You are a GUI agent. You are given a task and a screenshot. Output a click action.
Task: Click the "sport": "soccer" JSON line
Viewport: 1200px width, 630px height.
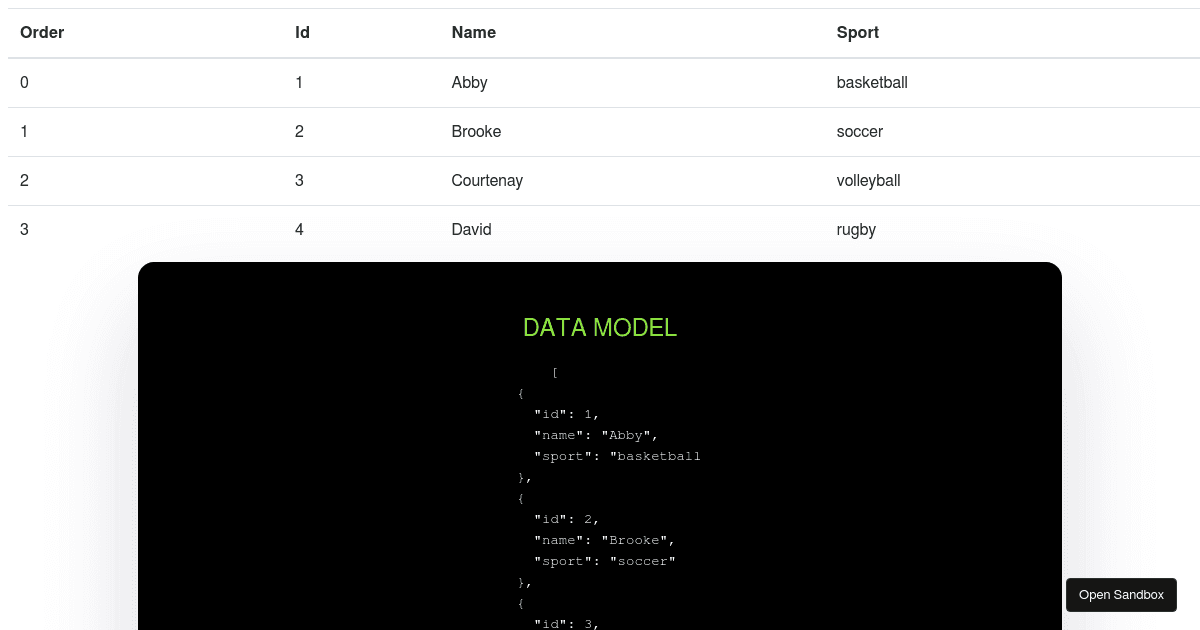click(x=605, y=561)
